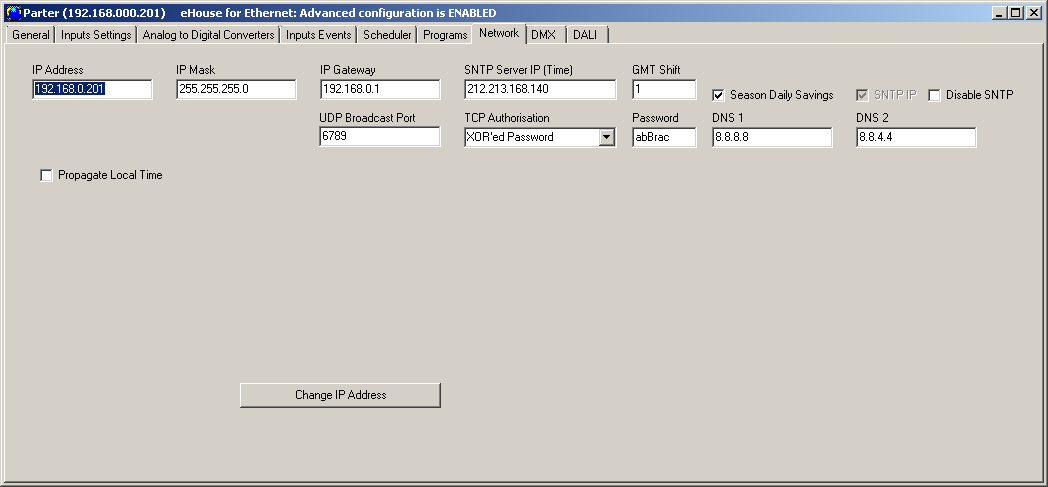Maximize the Parter window
This screenshot has width=1048, height=487.
pyautogui.click(x=1016, y=13)
